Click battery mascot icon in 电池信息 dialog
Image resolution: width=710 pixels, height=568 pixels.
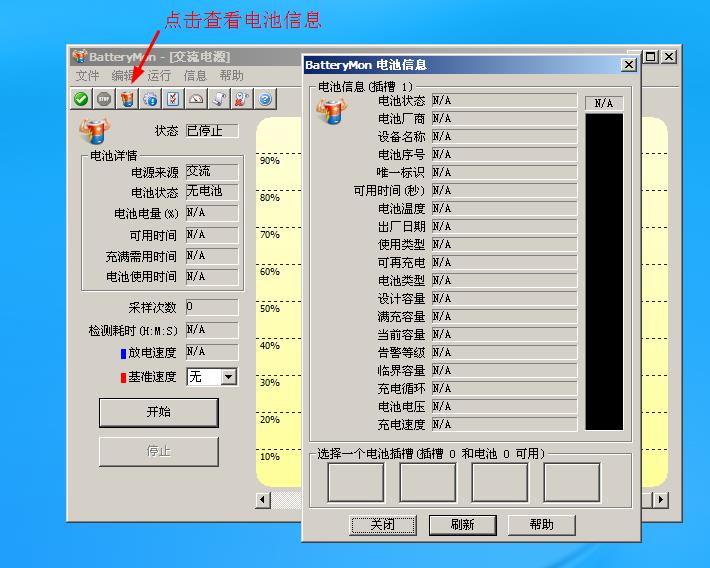(x=331, y=111)
